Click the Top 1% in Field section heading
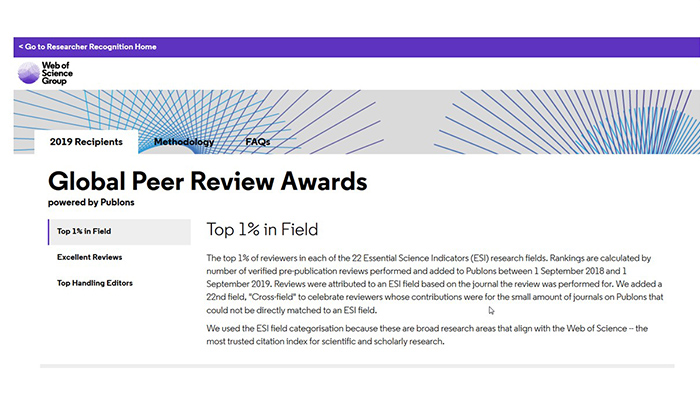Screen dimensions: 700x400 262,230
